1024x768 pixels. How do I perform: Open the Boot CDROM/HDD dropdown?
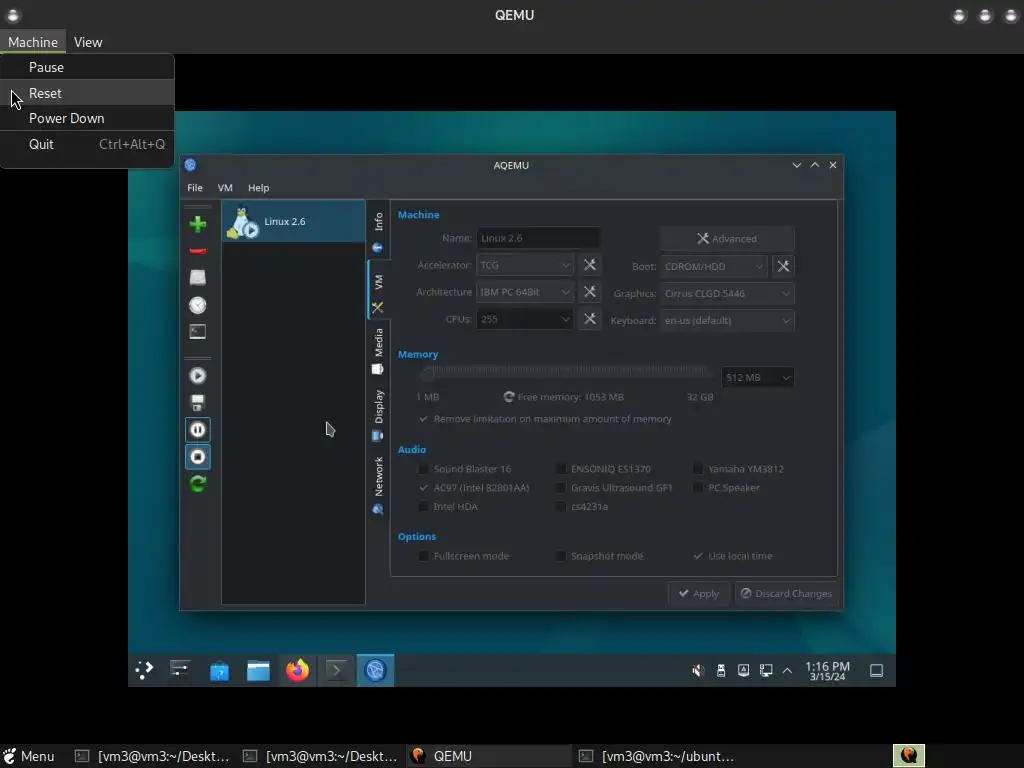tap(713, 266)
